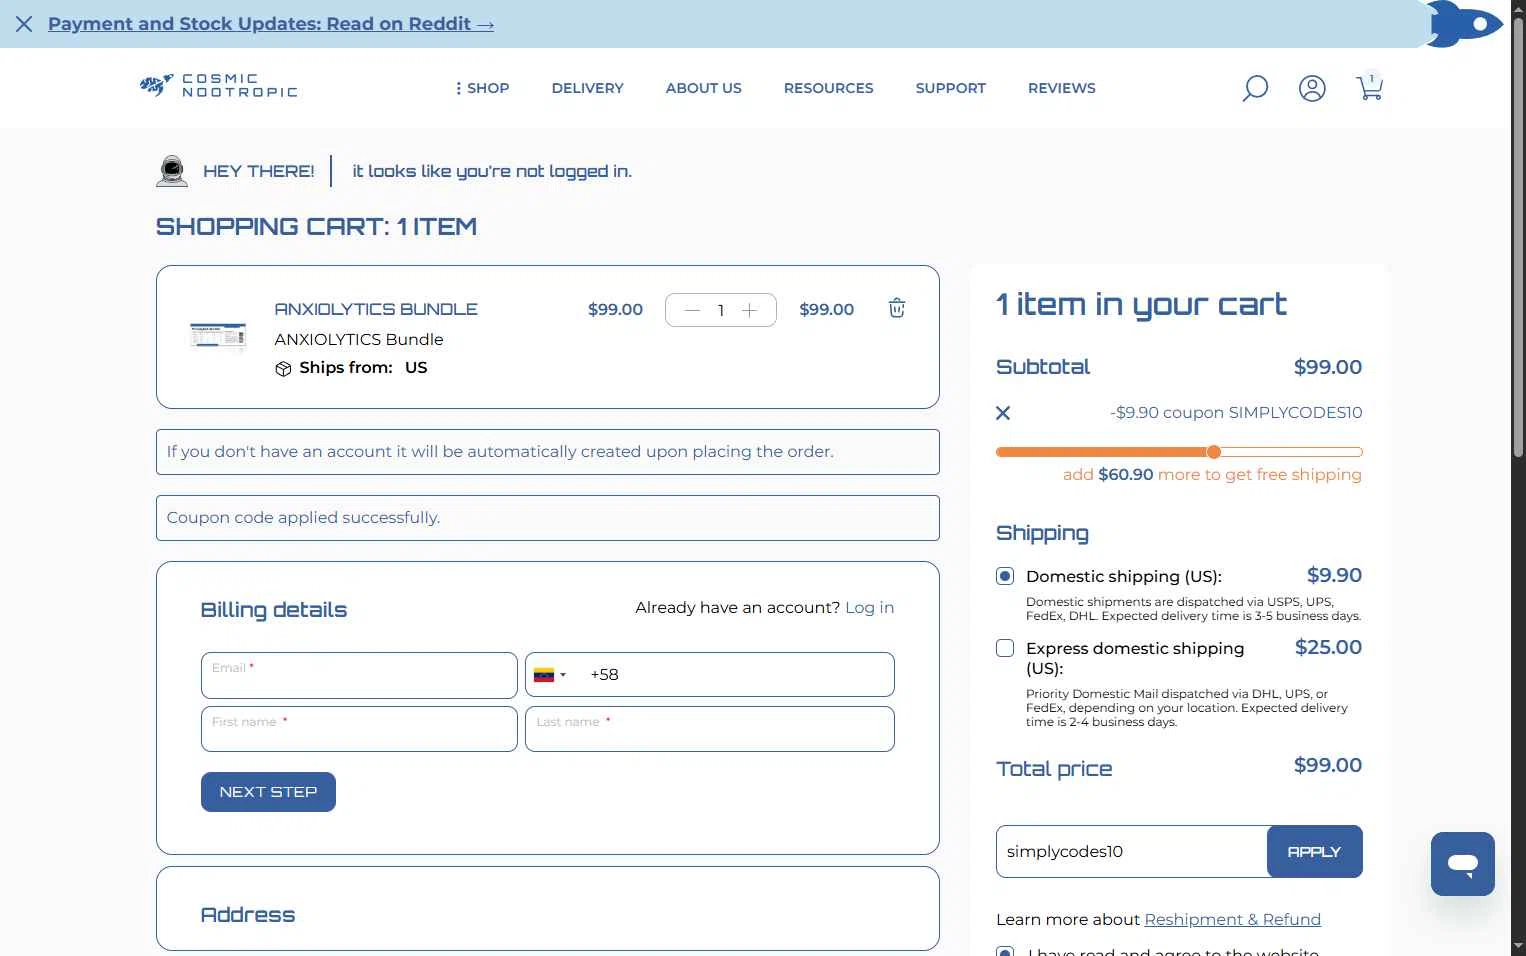Open the ABOUT US menu item

tap(703, 88)
